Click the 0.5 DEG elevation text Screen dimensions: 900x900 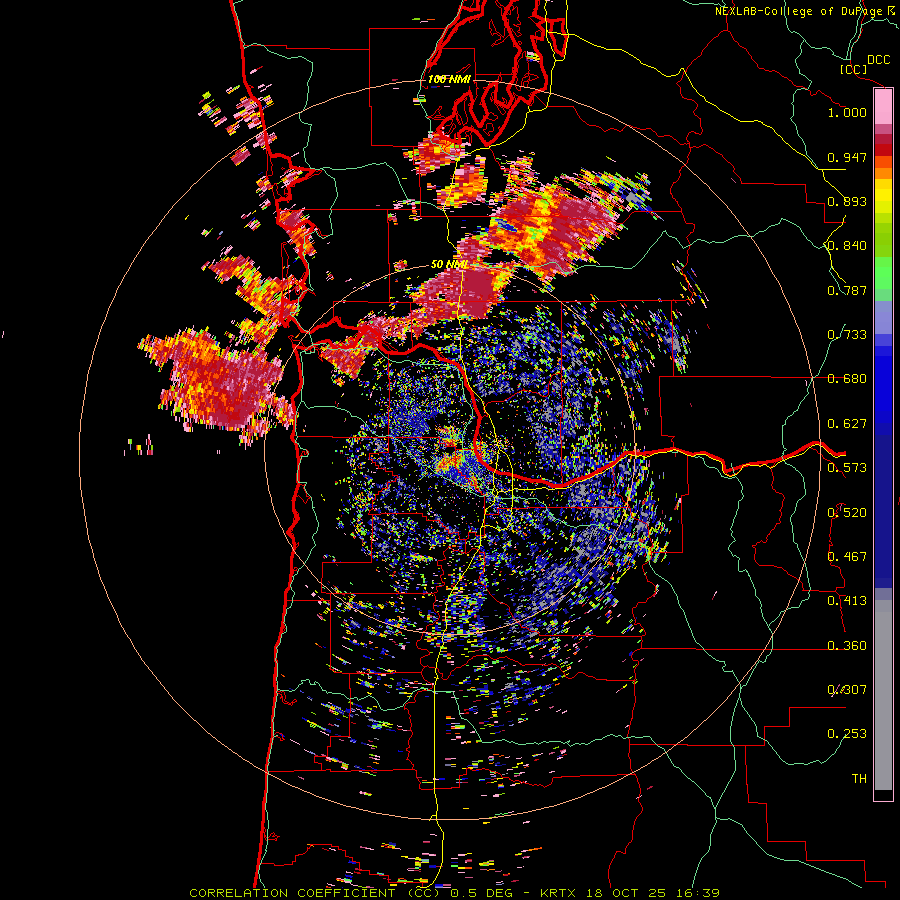481,893
